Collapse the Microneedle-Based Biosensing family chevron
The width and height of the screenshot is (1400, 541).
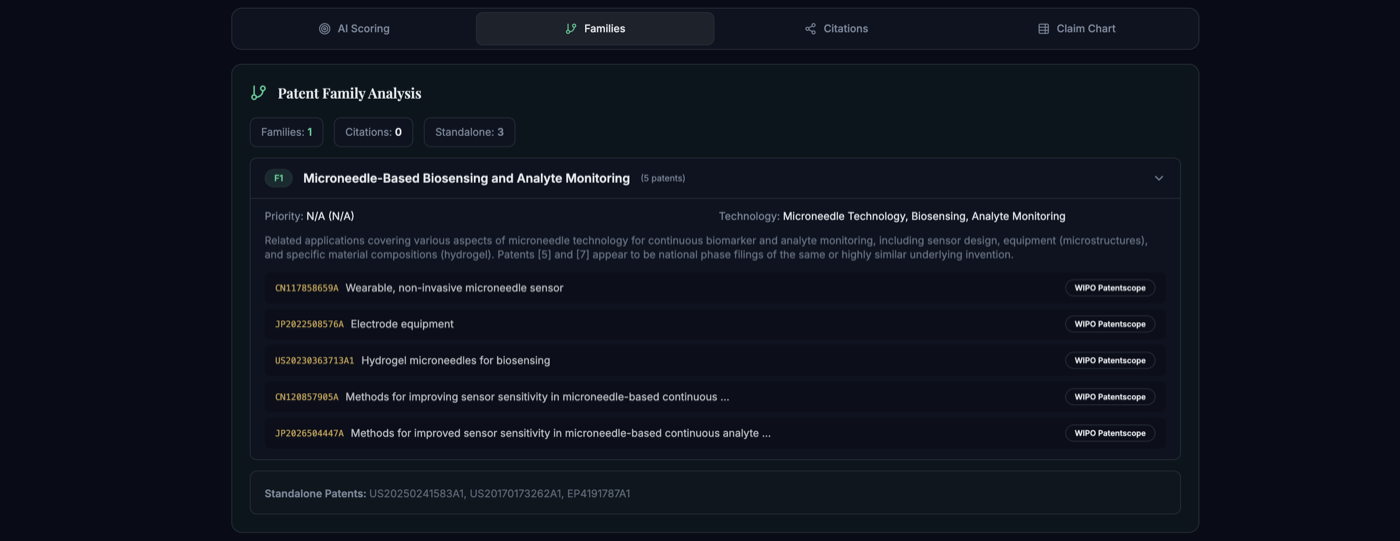(x=1159, y=178)
